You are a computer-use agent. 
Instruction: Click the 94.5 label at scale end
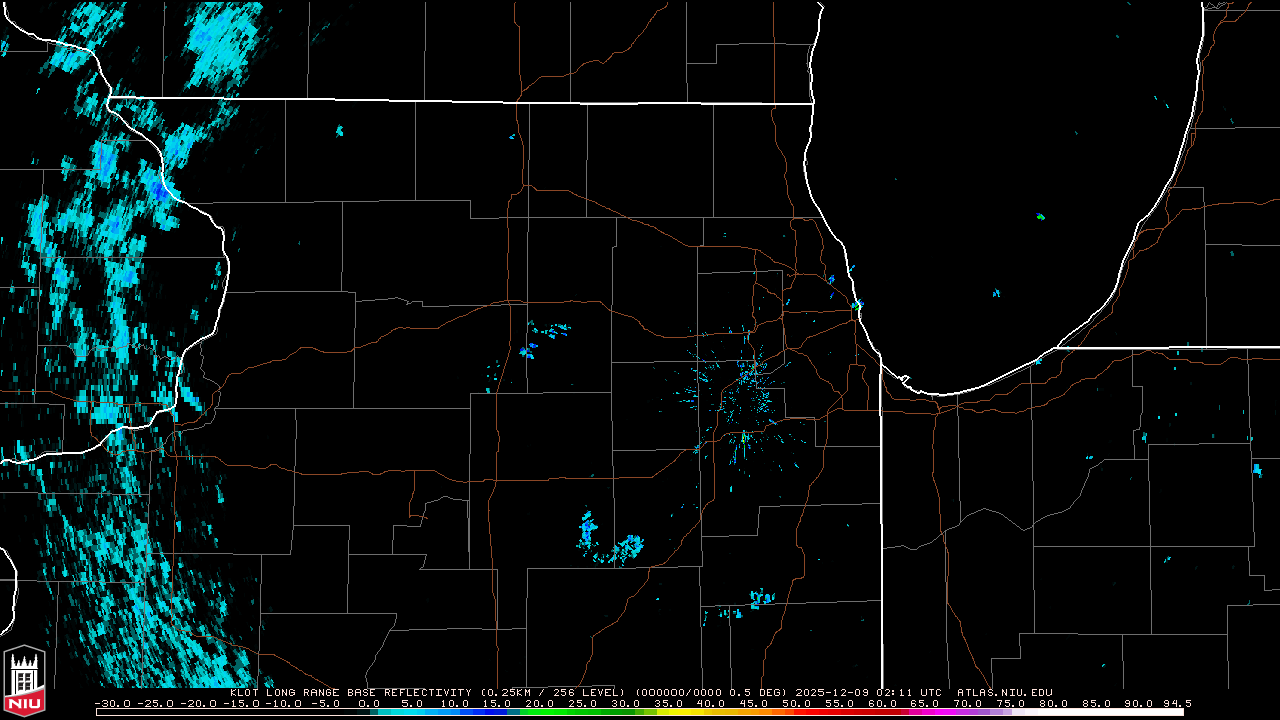[1177, 703]
